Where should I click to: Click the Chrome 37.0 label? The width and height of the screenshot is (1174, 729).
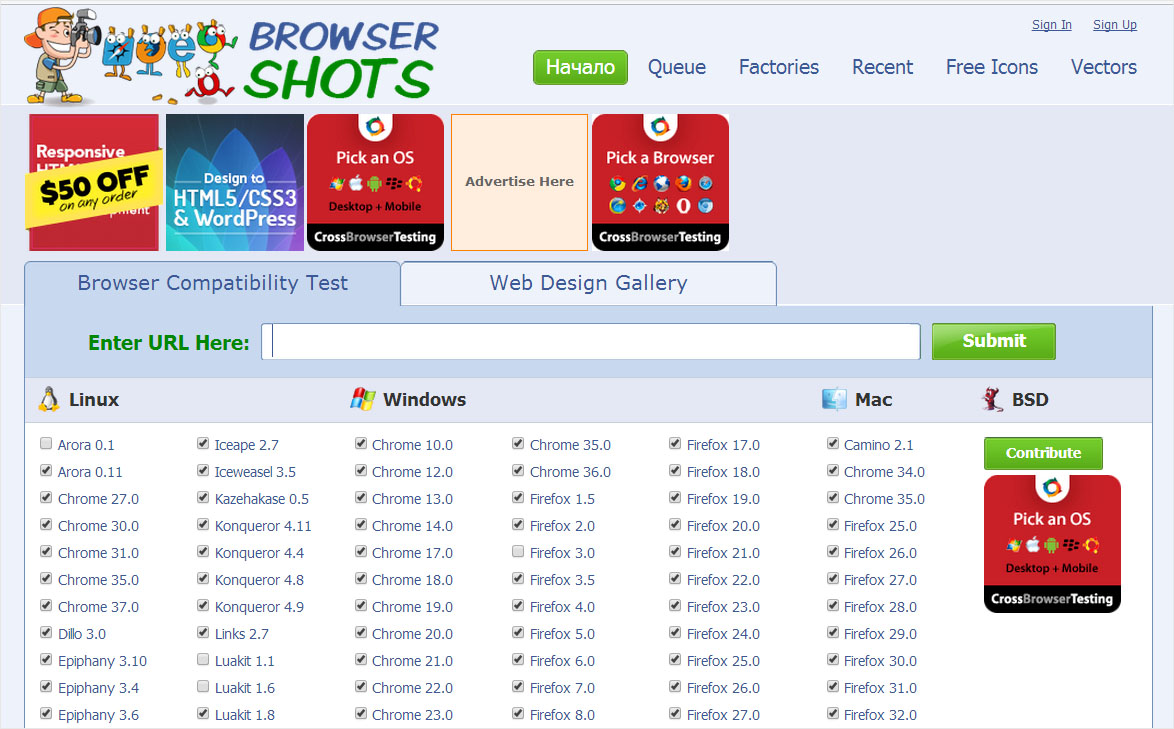point(98,606)
